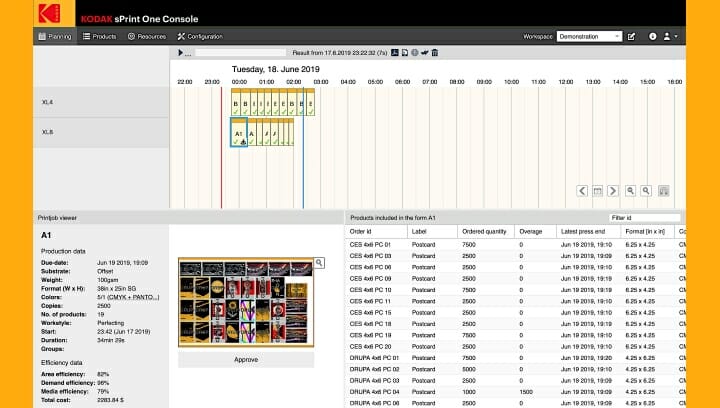Click ordered quantity 5000
The image size is (720, 408).
pos(469,369)
